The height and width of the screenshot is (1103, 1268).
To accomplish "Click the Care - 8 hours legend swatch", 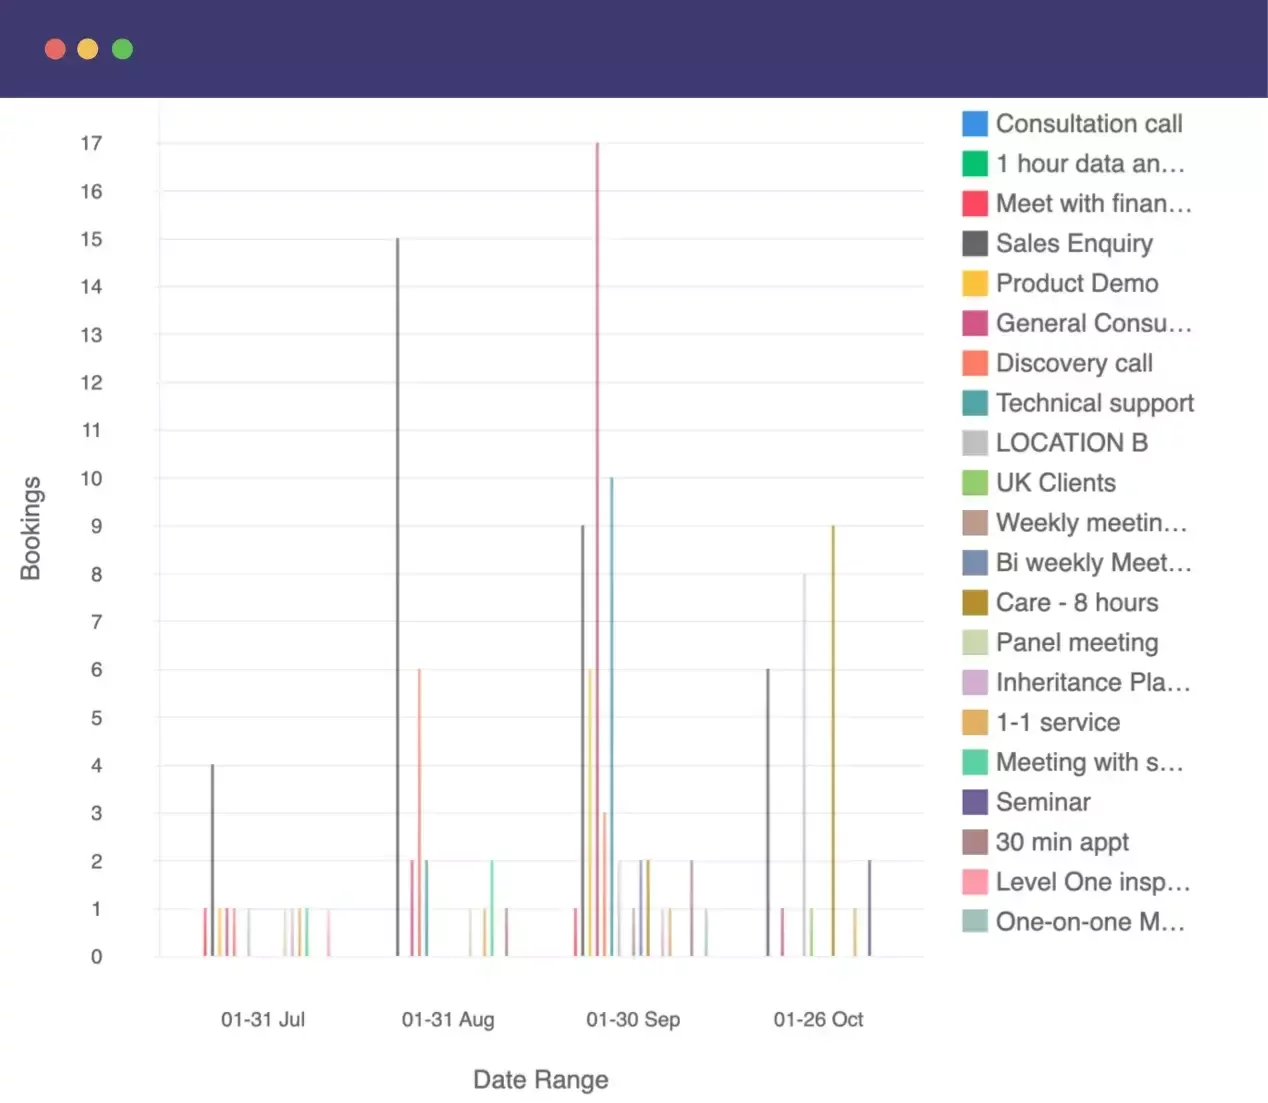I will [x=974, y=603].
